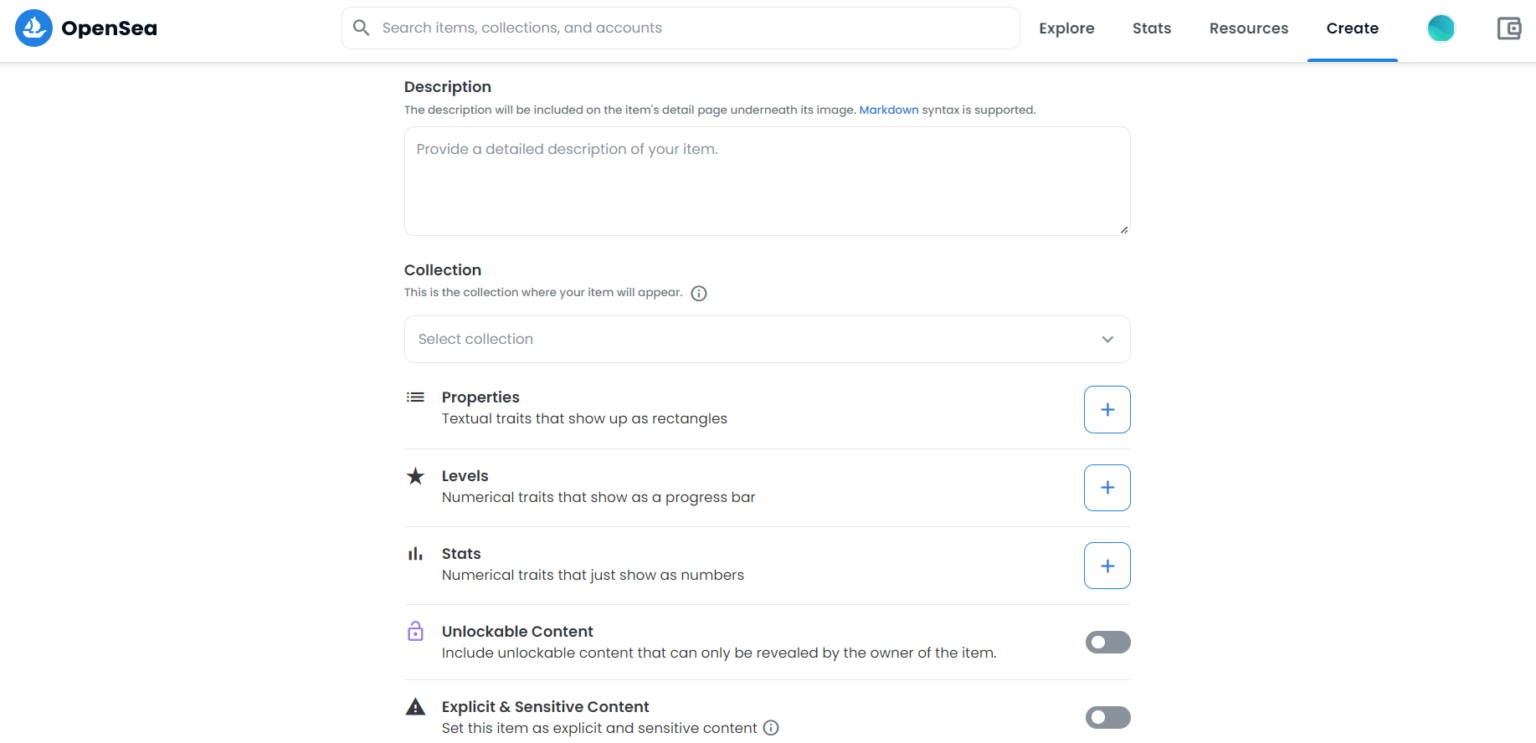Open the teal profile avatar
1536x743 pixels.
(1441, 28)
